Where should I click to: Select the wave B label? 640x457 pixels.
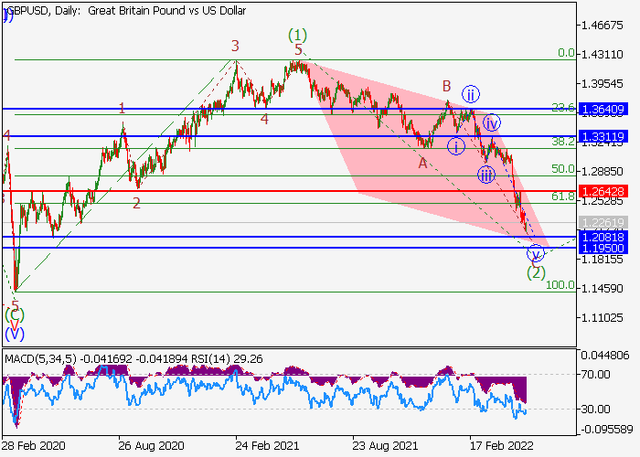447,86
